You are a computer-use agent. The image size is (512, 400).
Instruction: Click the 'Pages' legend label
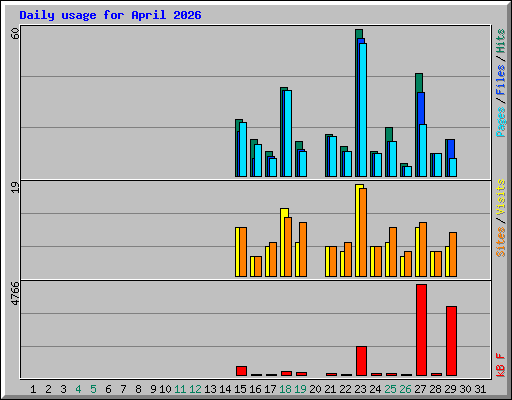[x=501, y=122]
